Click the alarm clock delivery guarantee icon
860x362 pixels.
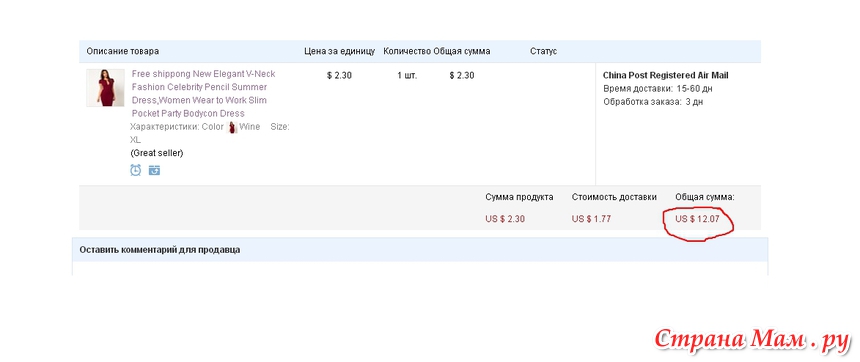click(x=135, y=170)
